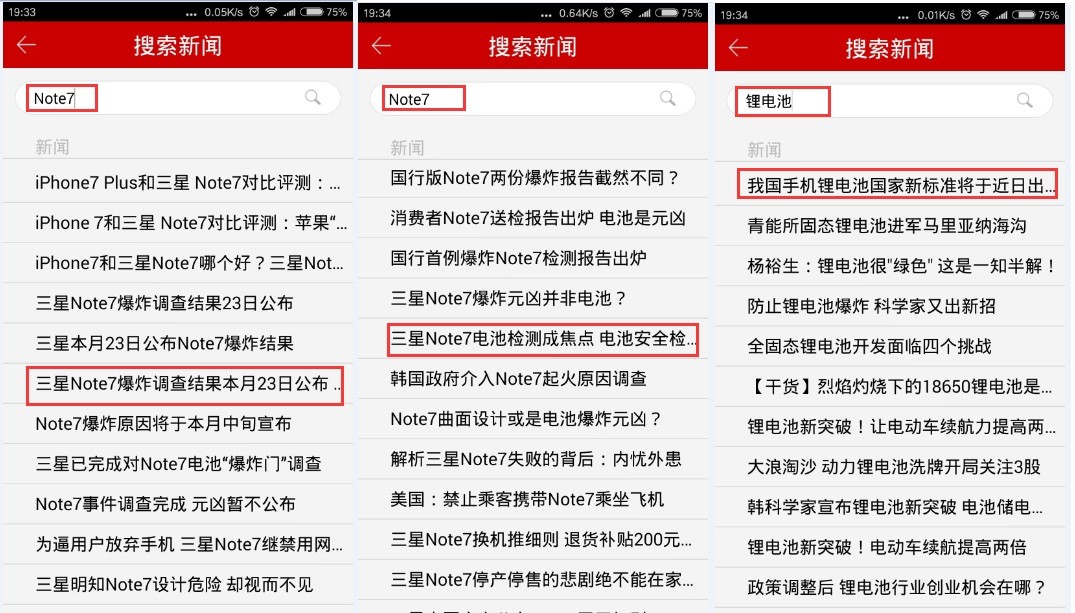Open iPhone 7和三星 Note7对比评测：苹果 article

click(x=178, y=223)
